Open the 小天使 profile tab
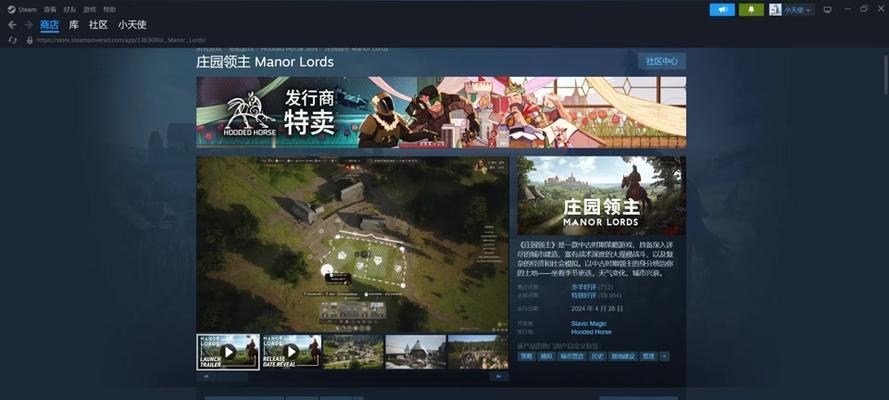889x400 pixels. coord(132,25)
